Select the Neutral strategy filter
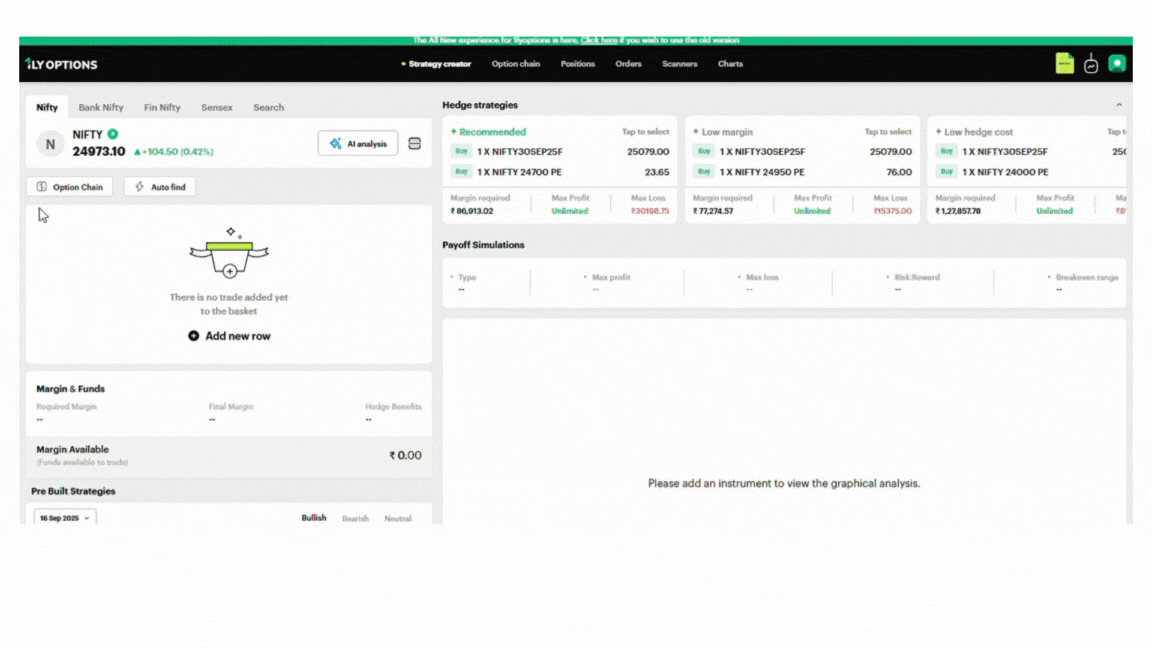Image resolution: width=1152 pixels, height=648 pixels. (x=398, y=518)
